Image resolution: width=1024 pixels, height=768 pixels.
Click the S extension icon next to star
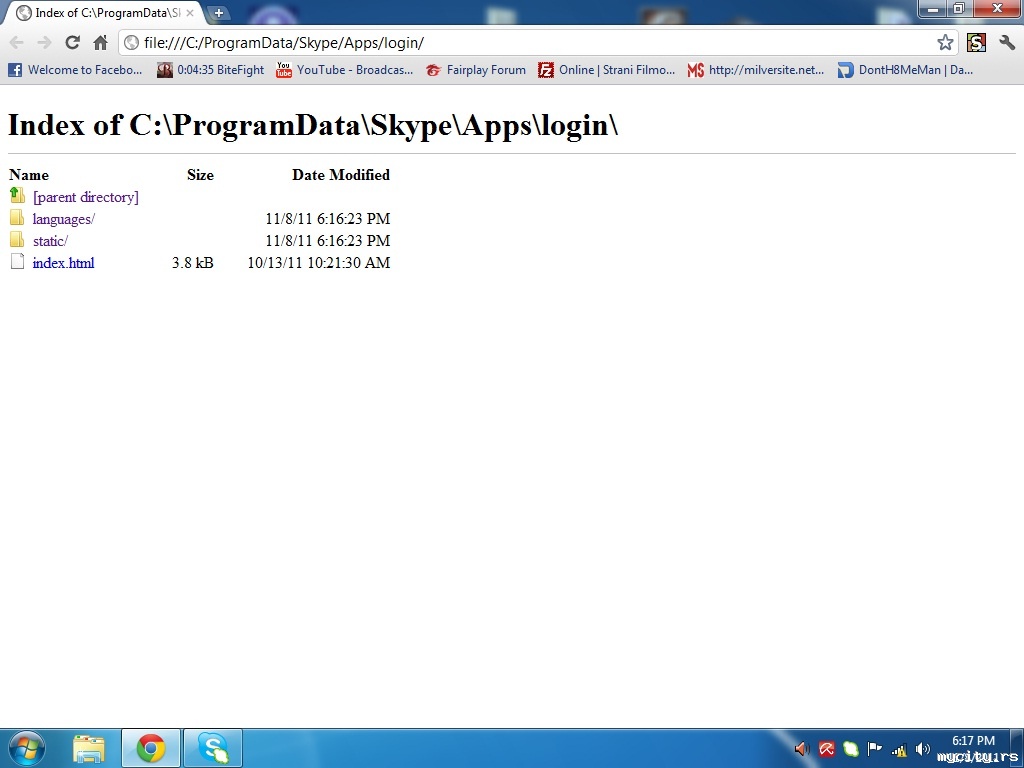(976, 43)
